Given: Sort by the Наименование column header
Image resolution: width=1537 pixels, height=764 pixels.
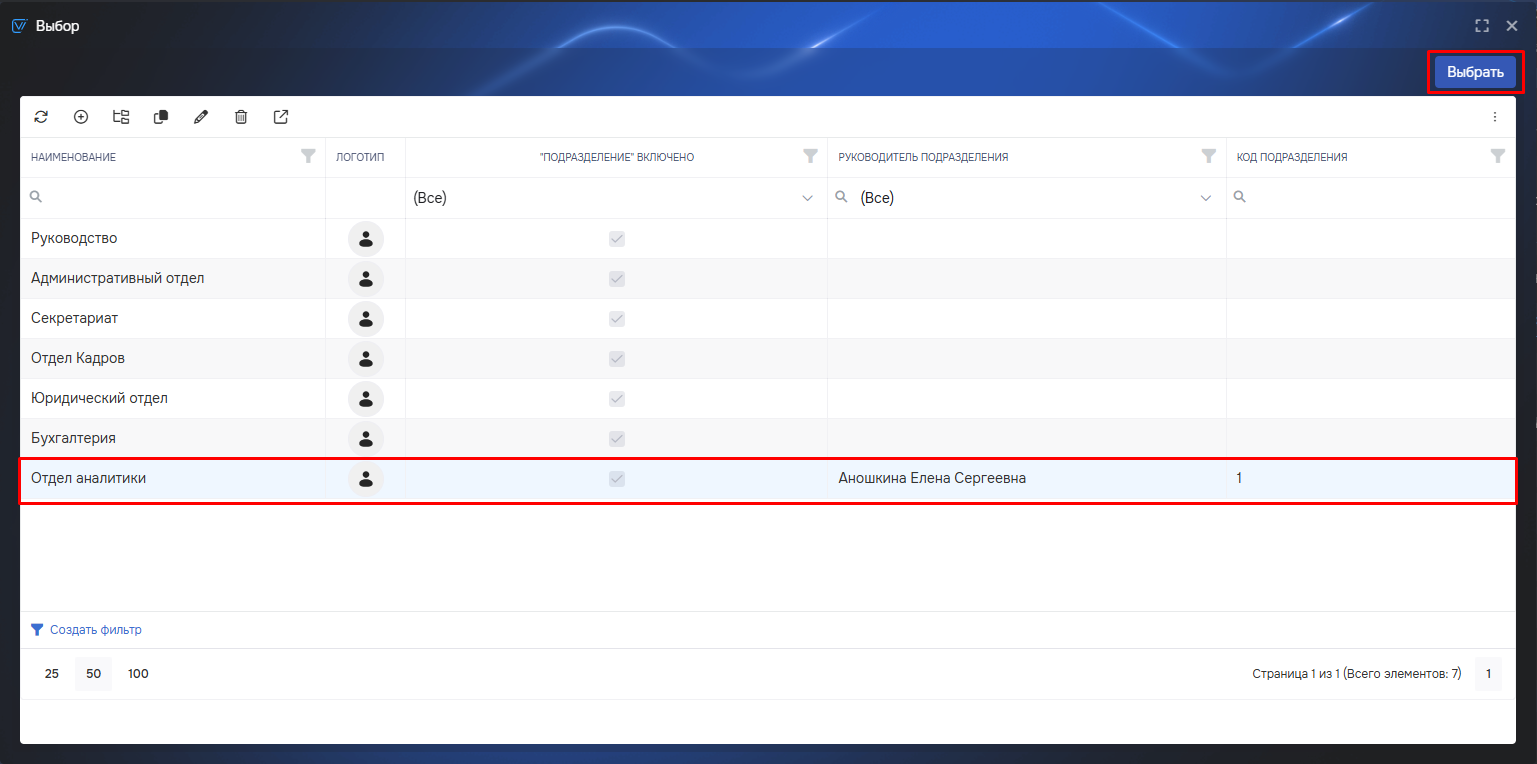Looking at the screenshot, I should (73, 157).
